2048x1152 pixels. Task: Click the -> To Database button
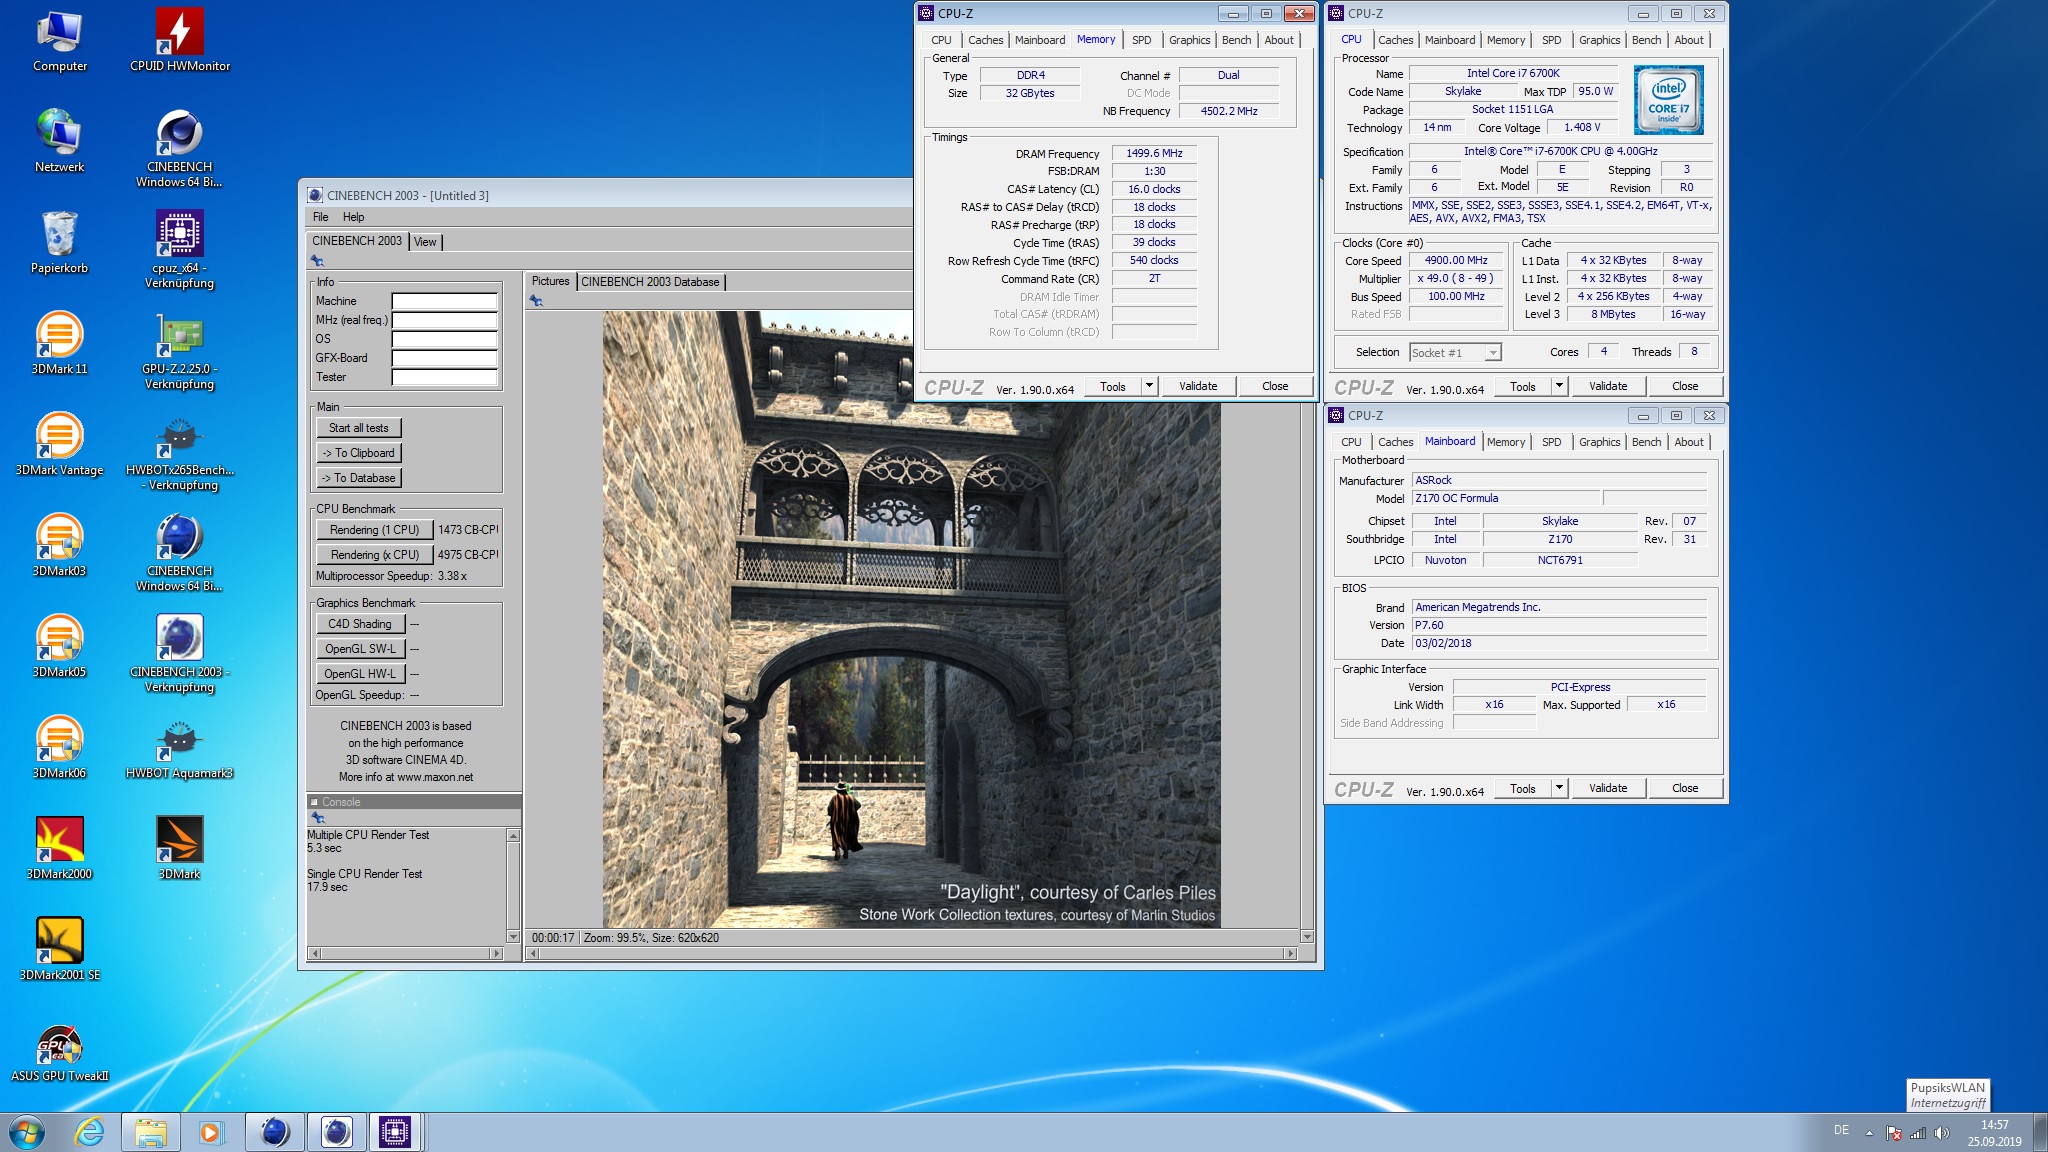[x=359, y=478]
